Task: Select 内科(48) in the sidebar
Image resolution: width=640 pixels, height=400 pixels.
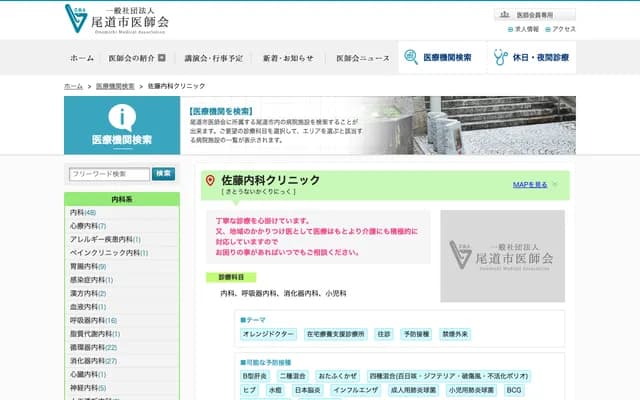Action: [83, 212]
